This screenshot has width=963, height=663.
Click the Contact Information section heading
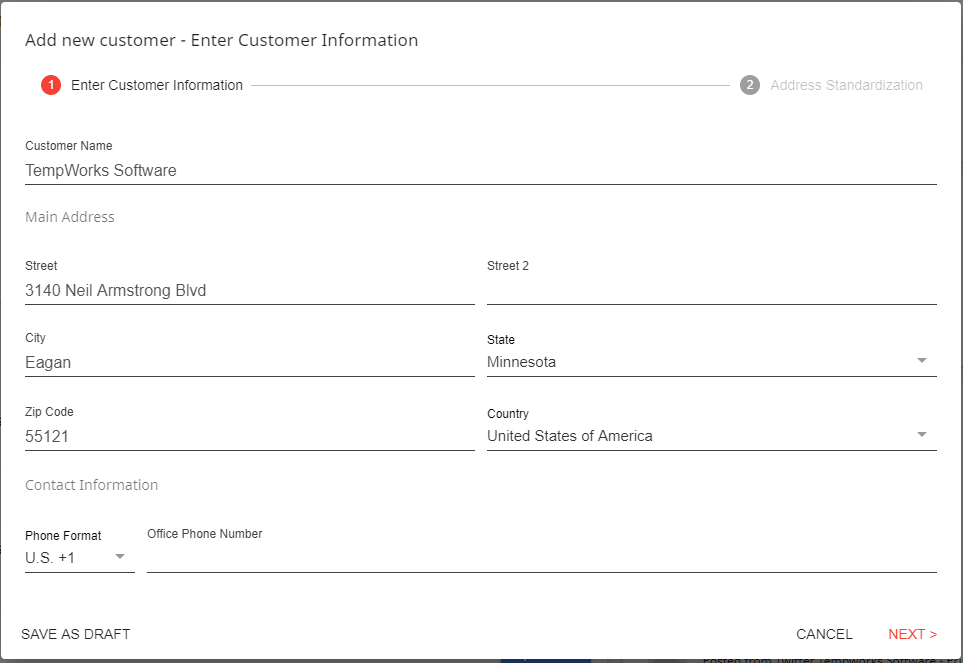point(92,485)
